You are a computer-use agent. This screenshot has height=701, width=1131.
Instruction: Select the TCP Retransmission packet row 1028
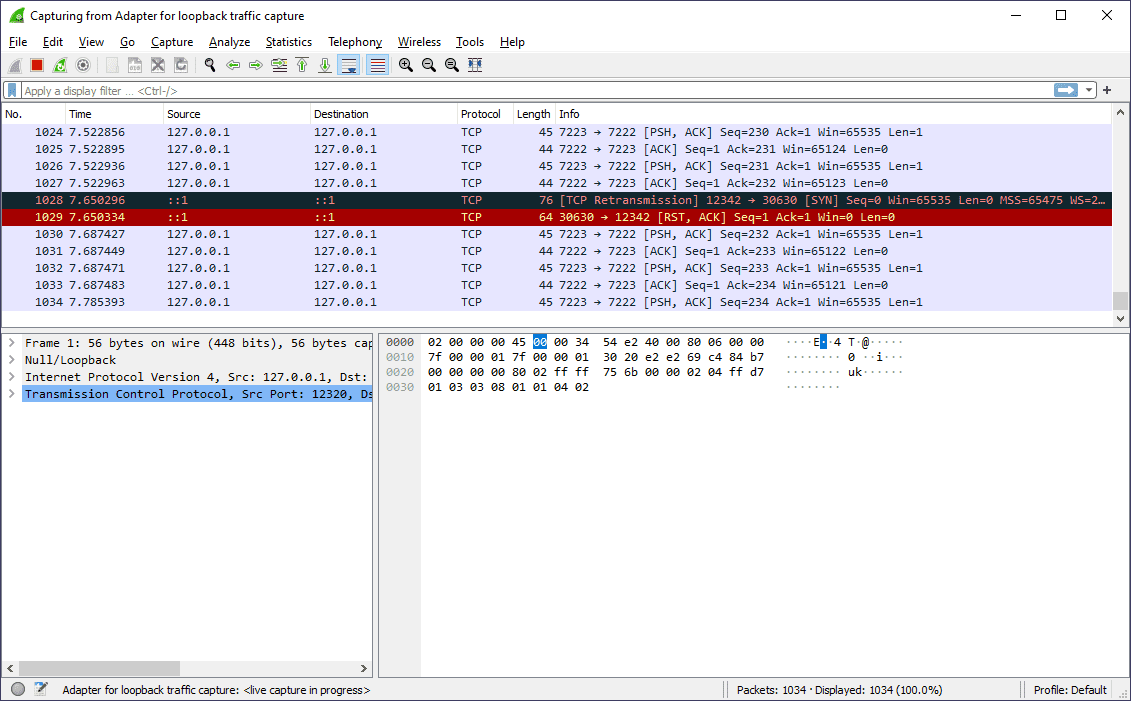400,199
